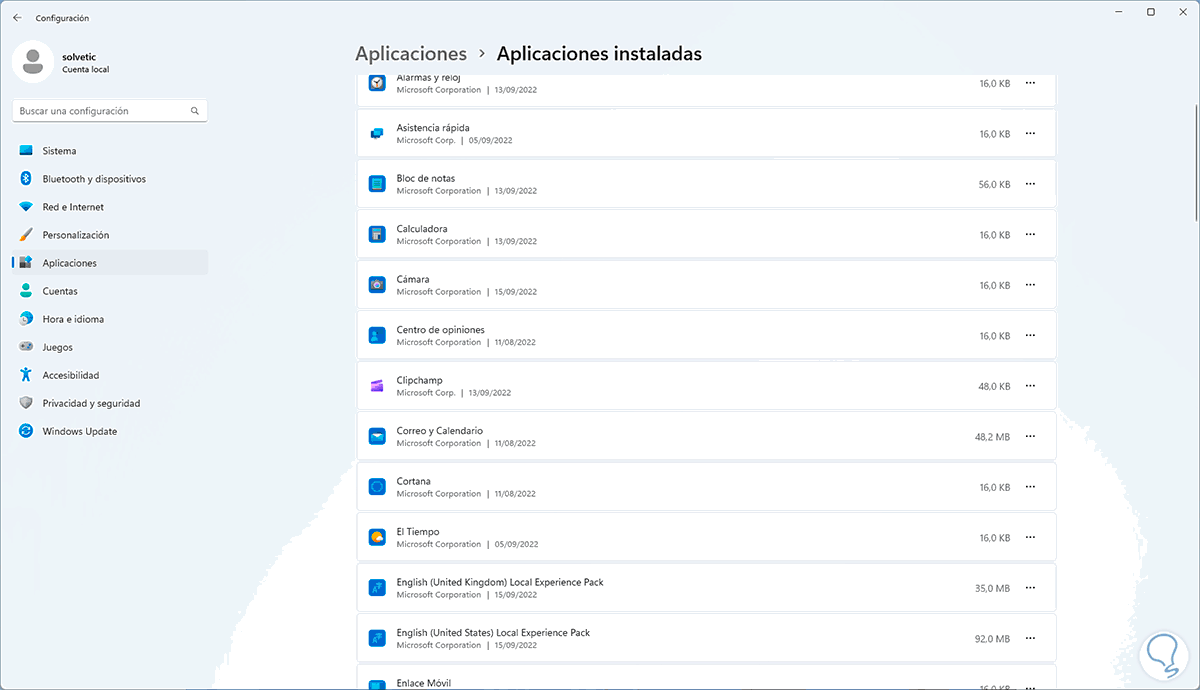1200x690 pixels.
Task: Go to Accesibilidad settings
Action: click(110, 375)
